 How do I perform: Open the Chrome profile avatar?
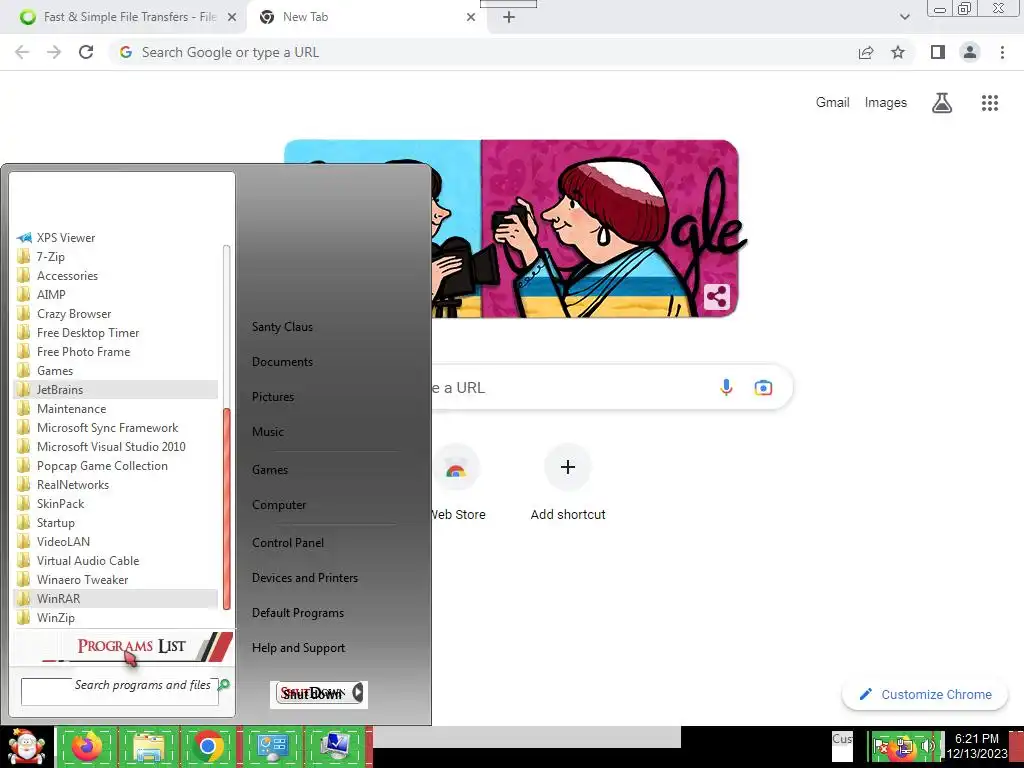click(970, 52)
